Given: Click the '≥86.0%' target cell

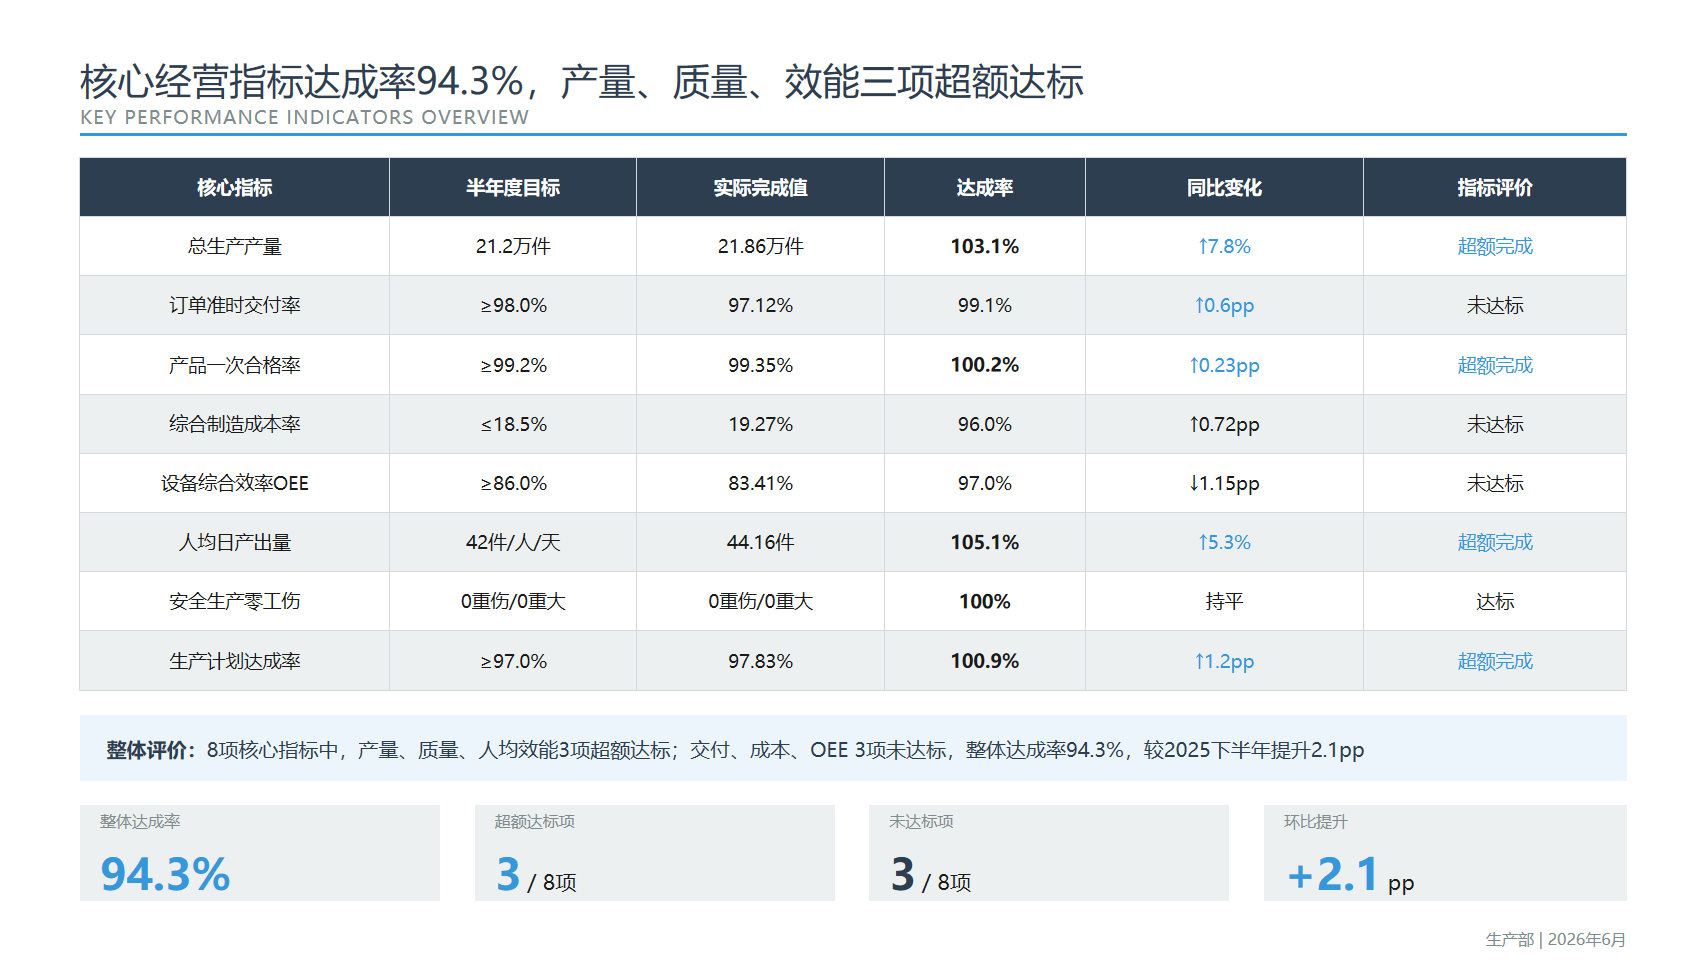Looking at the screenshot, I should (x=513, y=483).
